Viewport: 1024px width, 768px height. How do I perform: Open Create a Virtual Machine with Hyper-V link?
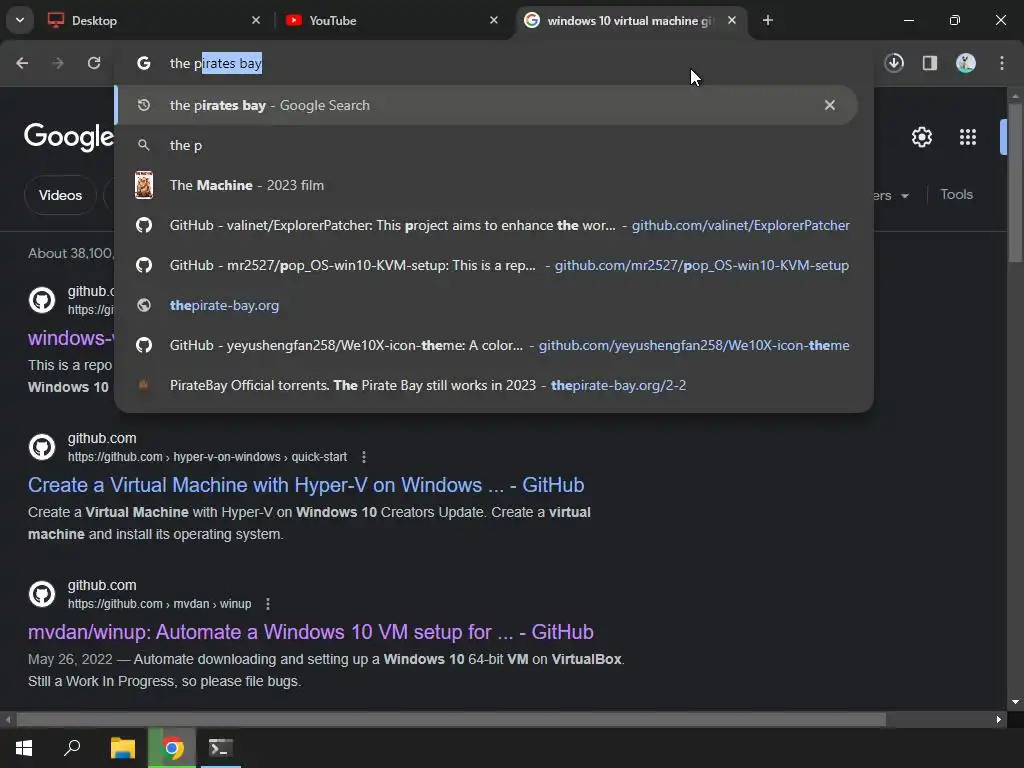(x=306, y=485)
